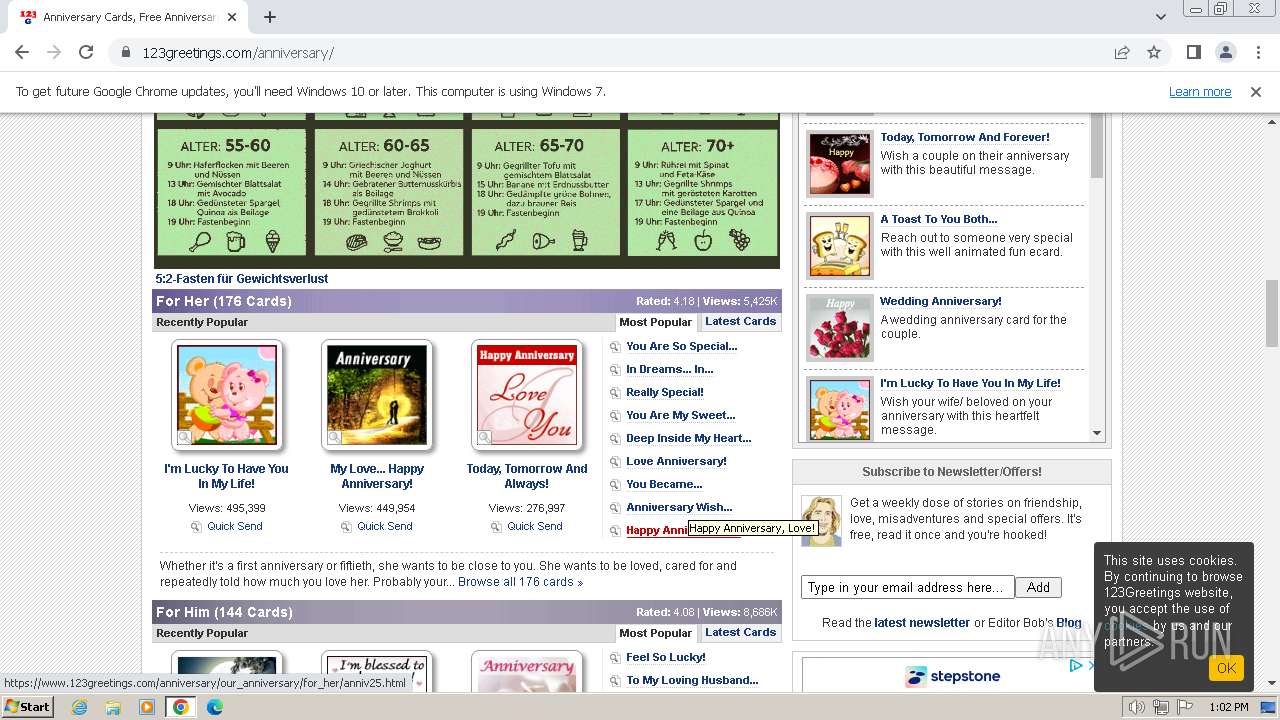Open the Deep Inside My Heart... card link
Image resolution: width=1280 pixels, height=720 pixels.
[x=688, y=438]
